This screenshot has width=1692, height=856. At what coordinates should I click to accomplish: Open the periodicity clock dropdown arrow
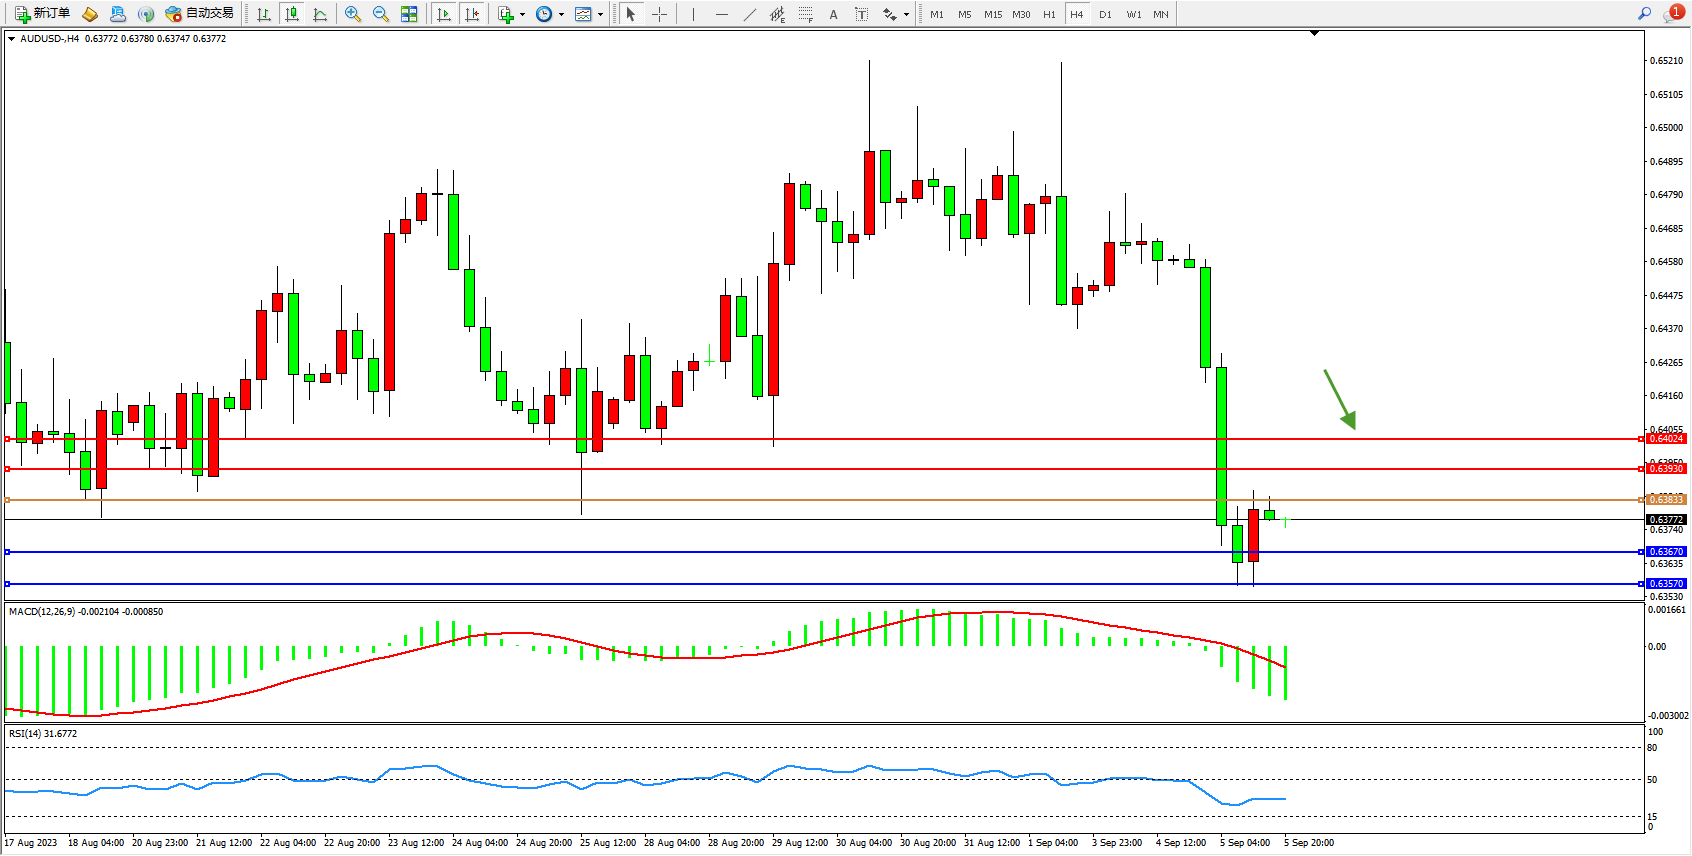click(561, 15)
